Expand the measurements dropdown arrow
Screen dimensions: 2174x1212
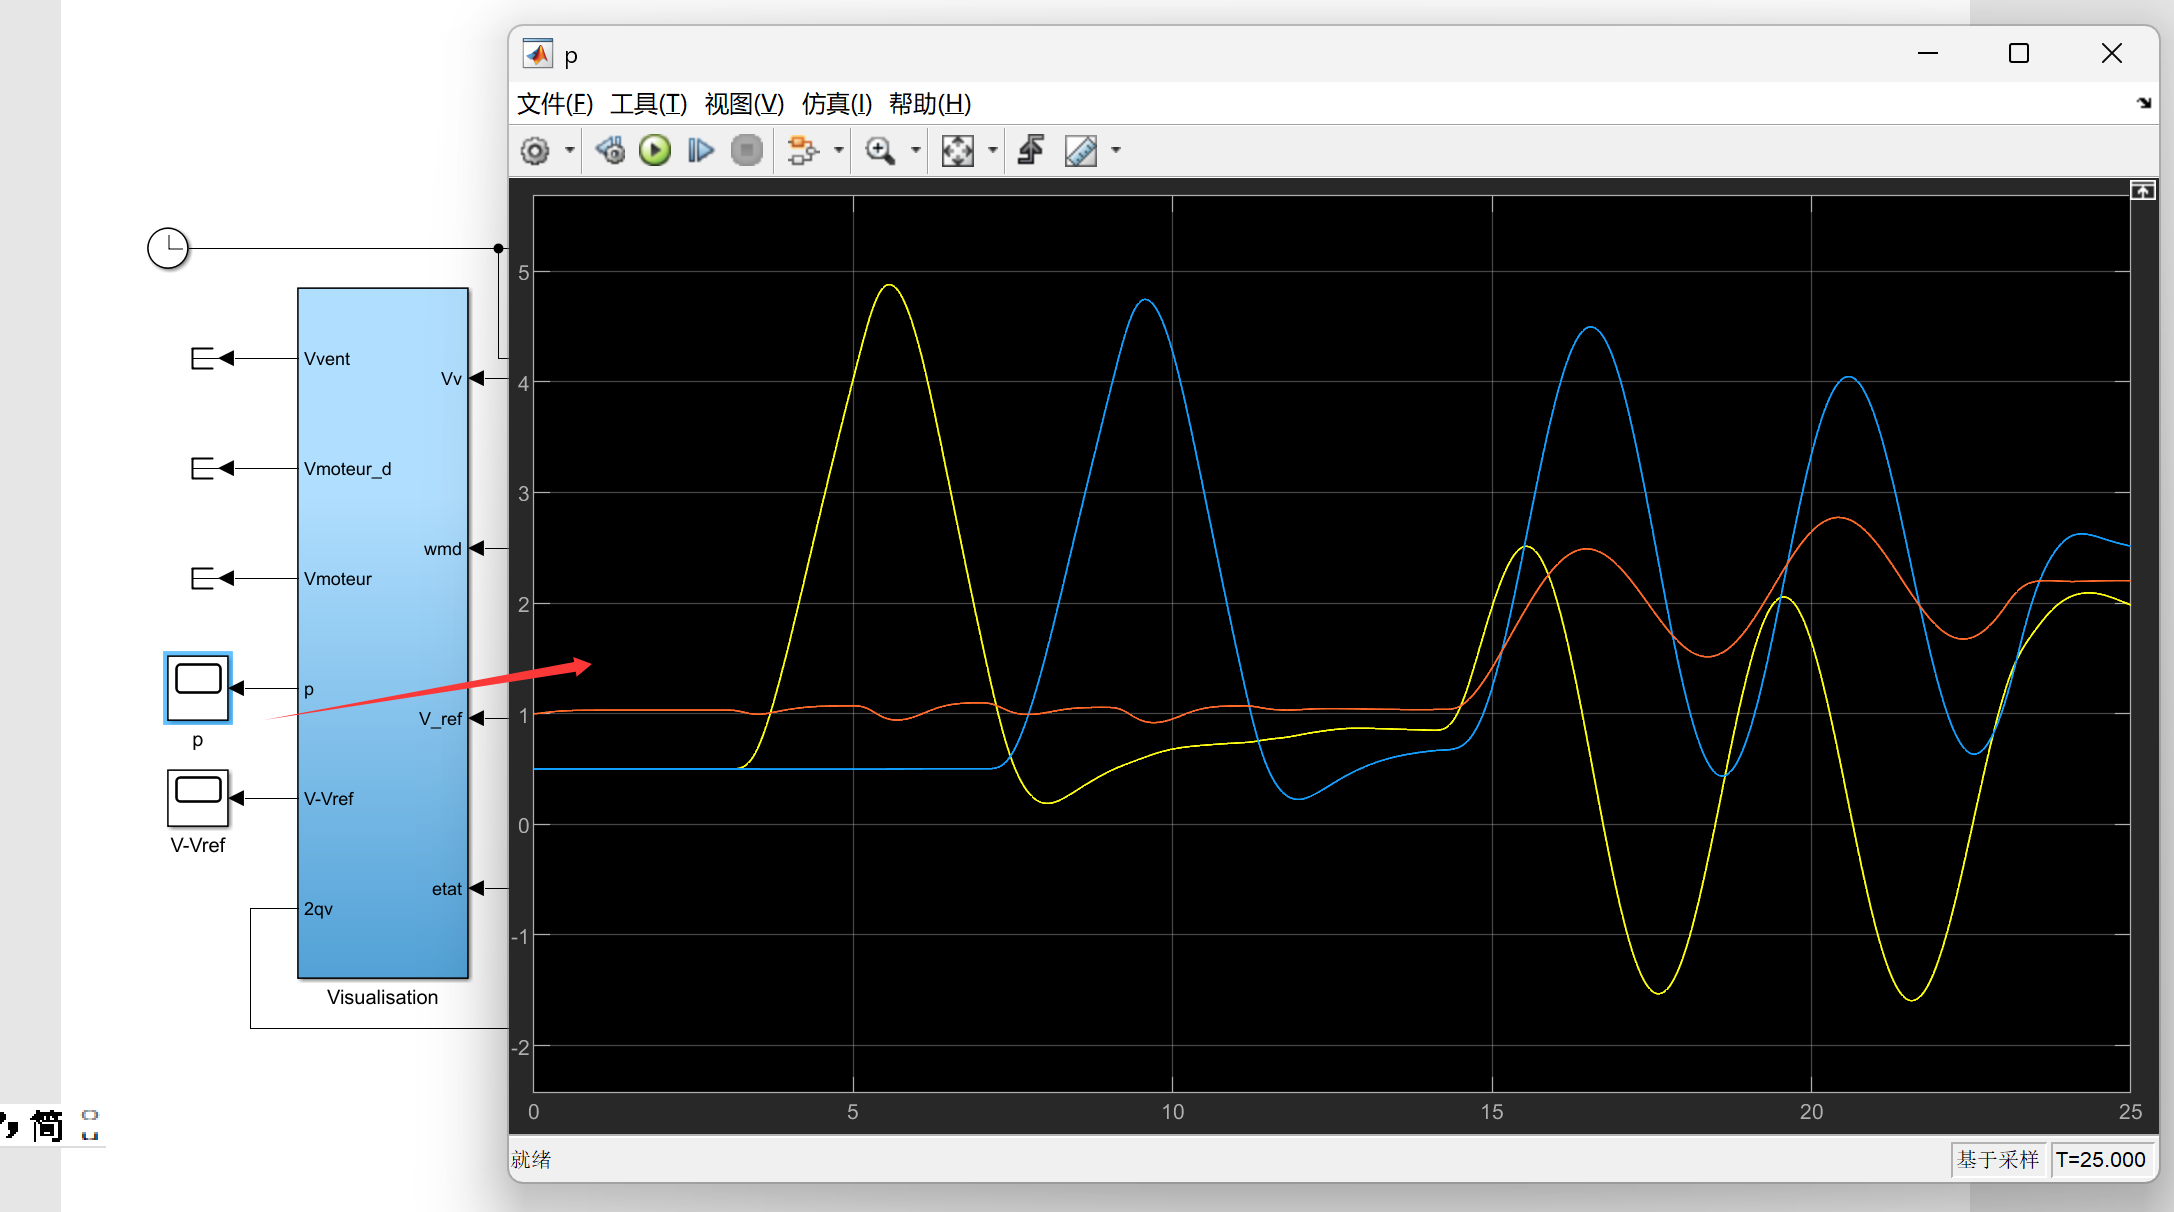coord(1116,151)
